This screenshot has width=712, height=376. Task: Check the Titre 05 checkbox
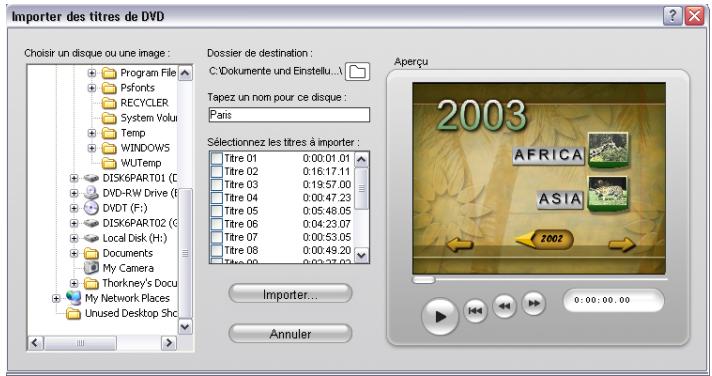[x=217, y=211]
